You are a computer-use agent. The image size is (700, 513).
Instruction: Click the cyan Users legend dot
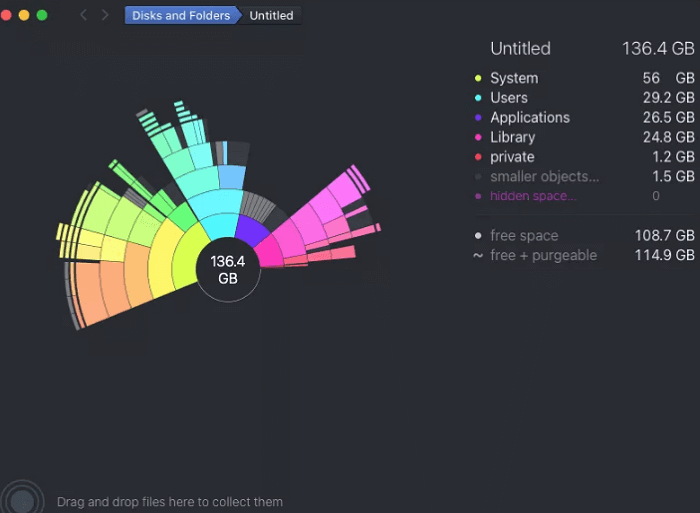478,98
